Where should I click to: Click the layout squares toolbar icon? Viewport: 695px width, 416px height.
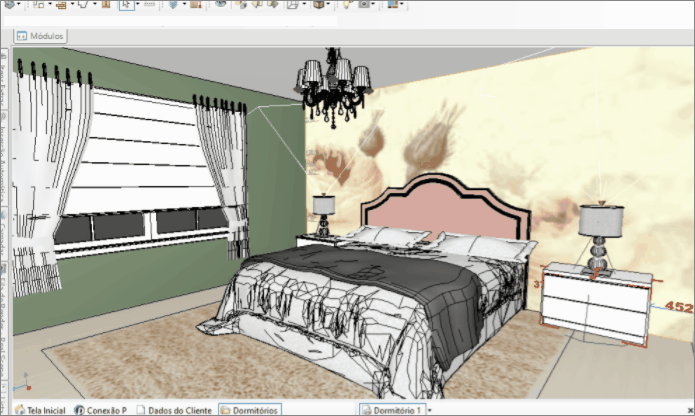[x=39, y=4]
